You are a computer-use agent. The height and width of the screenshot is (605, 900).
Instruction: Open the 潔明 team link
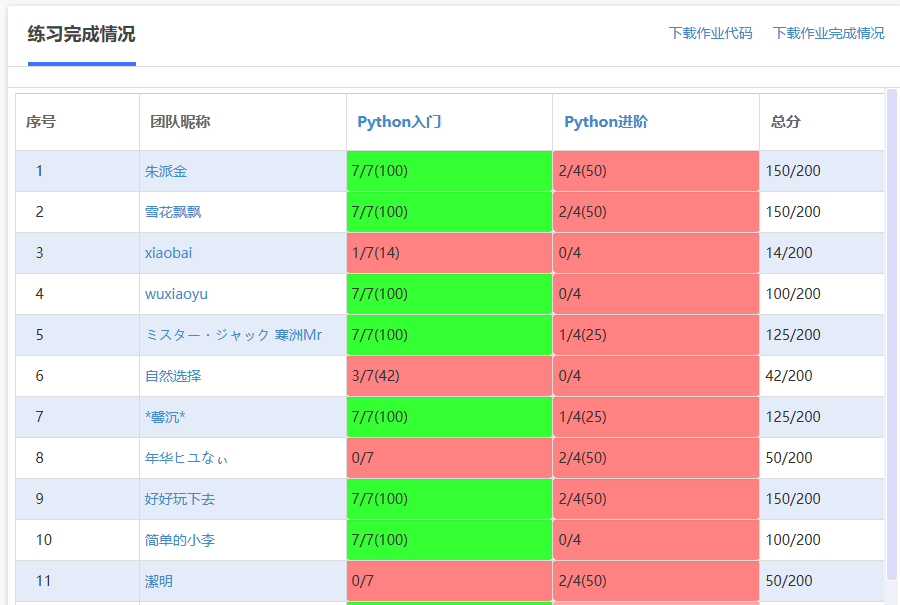pyautogui.click(x=158, y=581)
